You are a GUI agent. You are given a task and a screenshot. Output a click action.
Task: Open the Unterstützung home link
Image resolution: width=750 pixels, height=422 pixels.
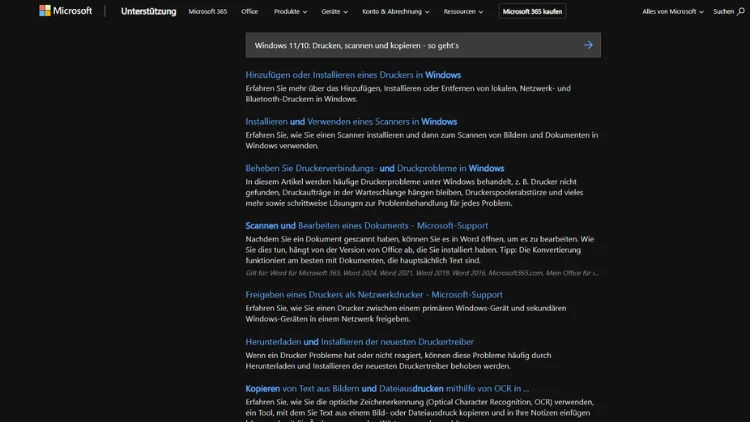[x=148, y=11]
